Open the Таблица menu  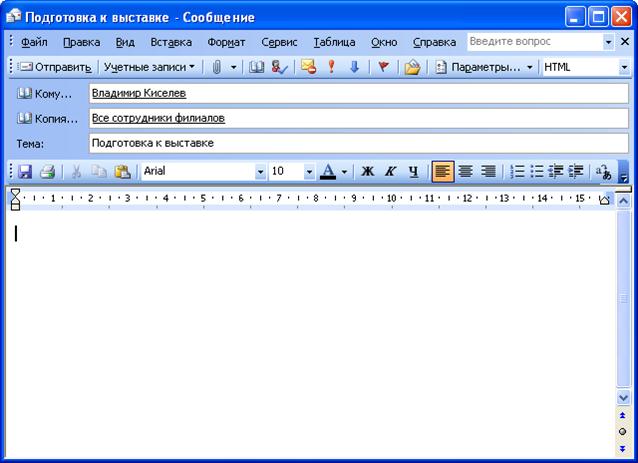[334, 42]
